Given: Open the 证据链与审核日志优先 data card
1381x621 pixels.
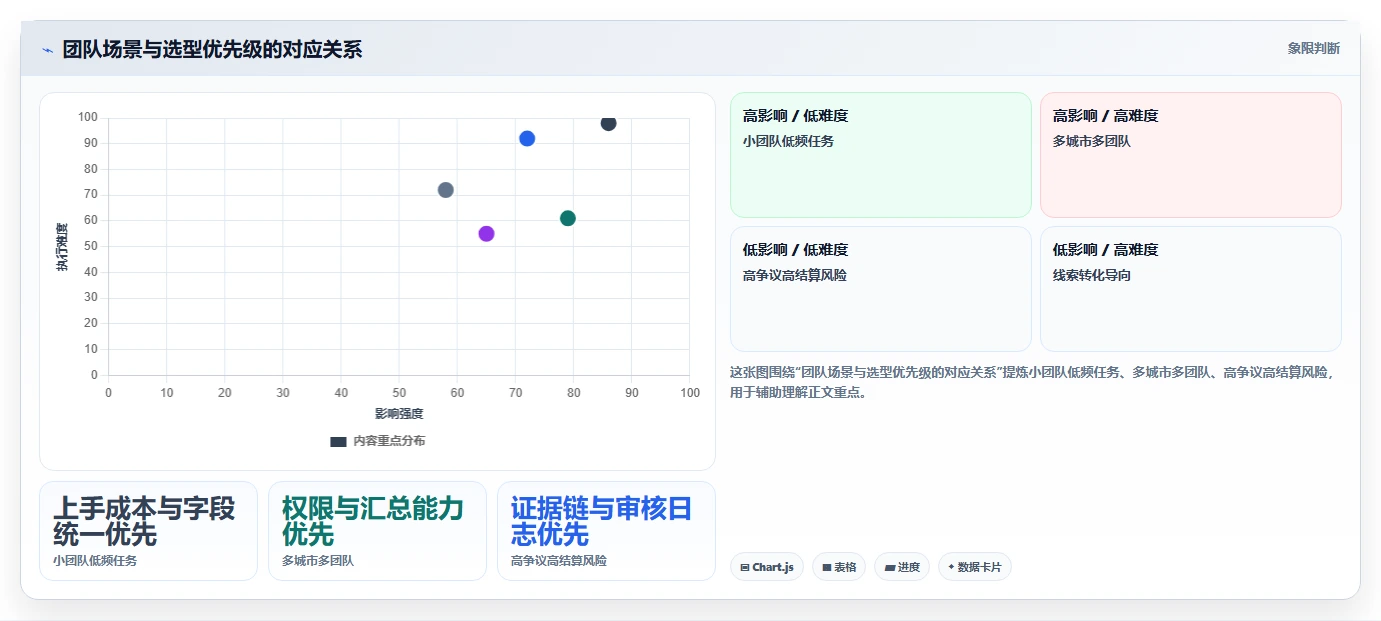Looking at the screenshot, I should (x=606, y=531).
